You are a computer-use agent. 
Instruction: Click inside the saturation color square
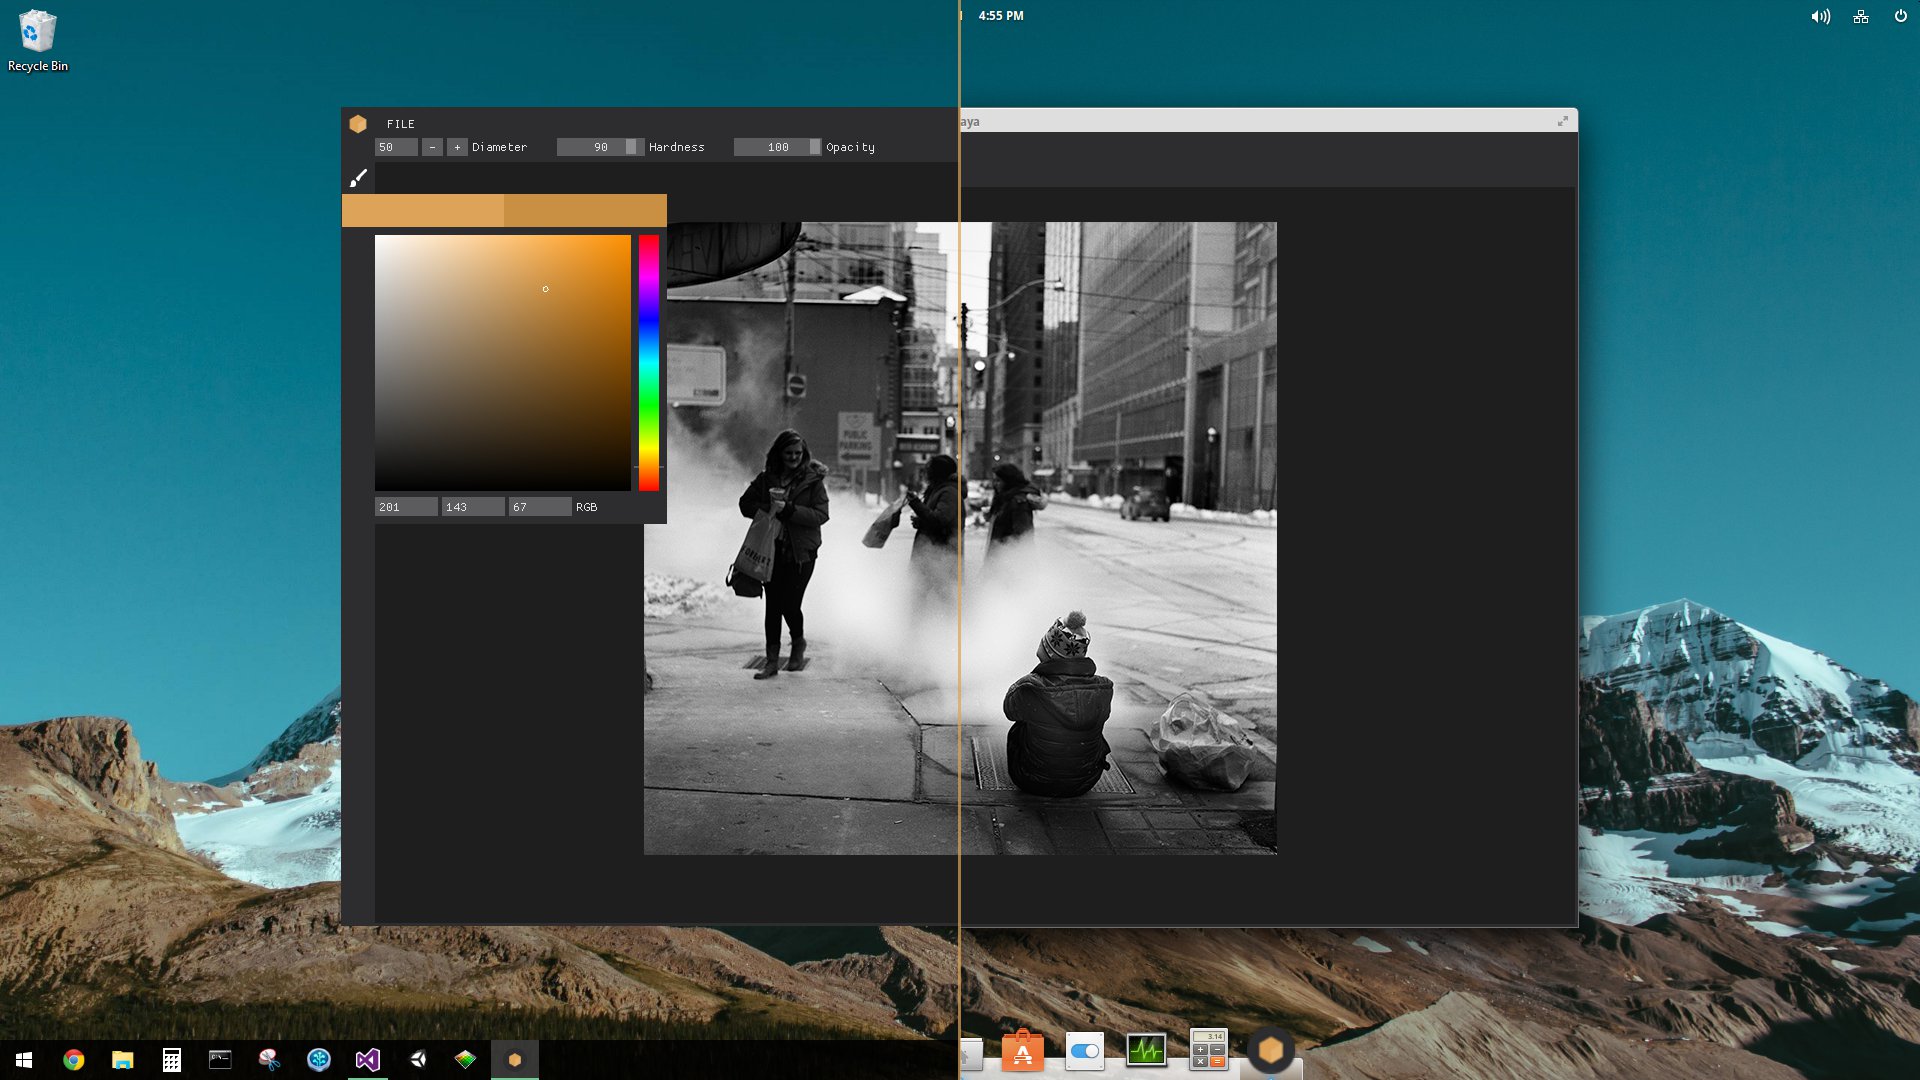click(502, 362)
